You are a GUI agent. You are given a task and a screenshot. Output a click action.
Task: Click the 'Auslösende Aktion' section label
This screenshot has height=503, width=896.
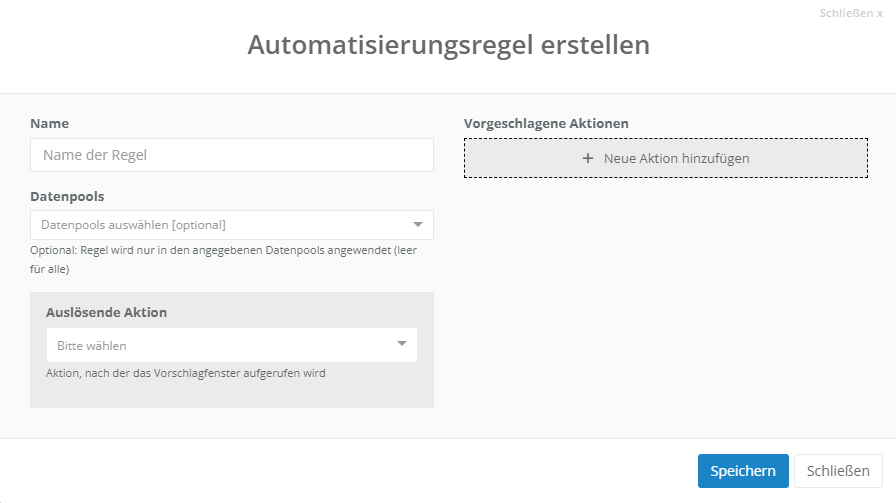click(106, 312)
